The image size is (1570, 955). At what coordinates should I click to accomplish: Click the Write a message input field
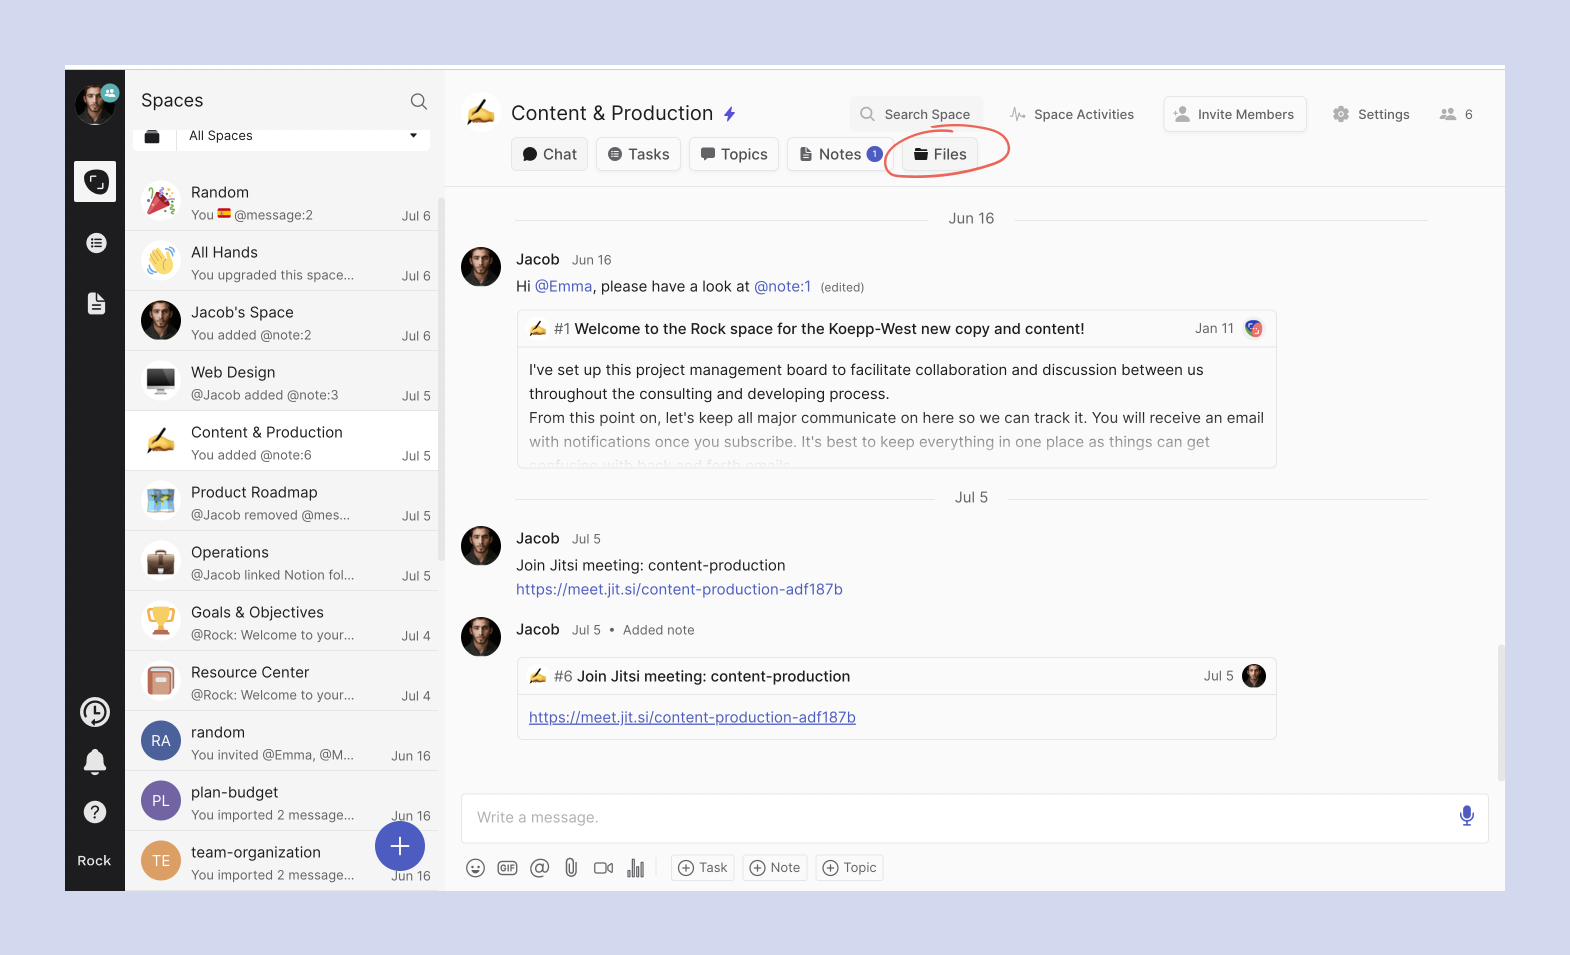pos(950,817)
